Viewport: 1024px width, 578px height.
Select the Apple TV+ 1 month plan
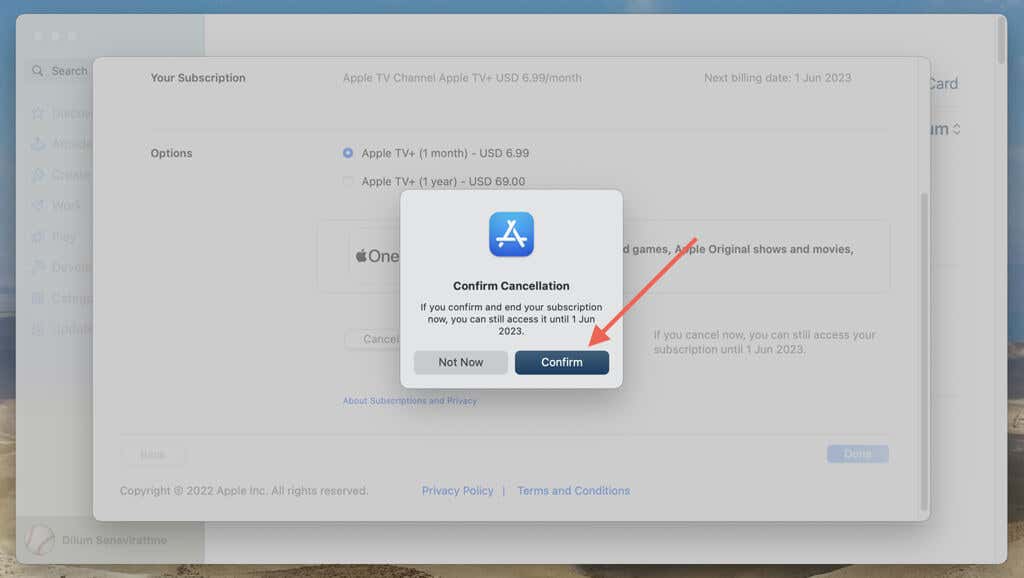tap(348, 153)
